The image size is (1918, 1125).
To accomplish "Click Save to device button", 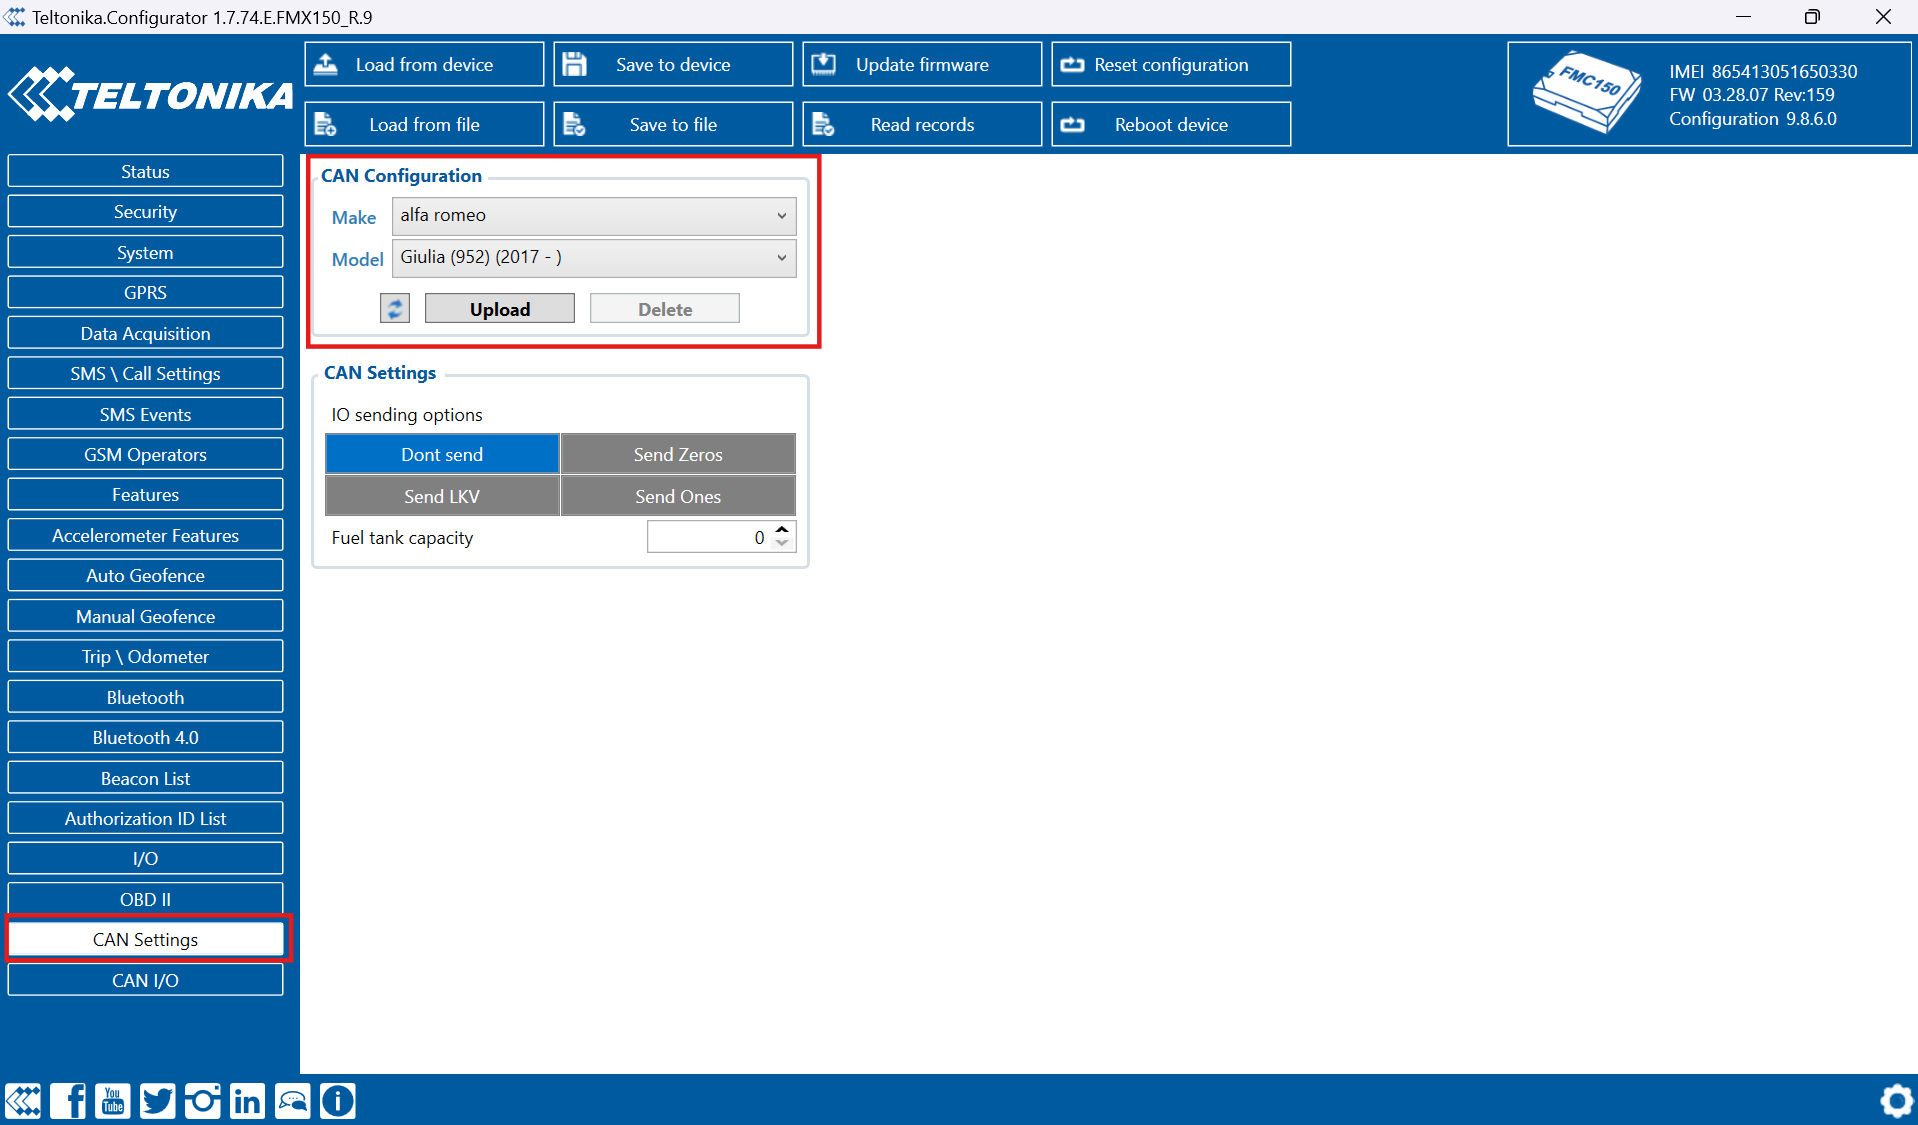I will (x=673, y=64).
